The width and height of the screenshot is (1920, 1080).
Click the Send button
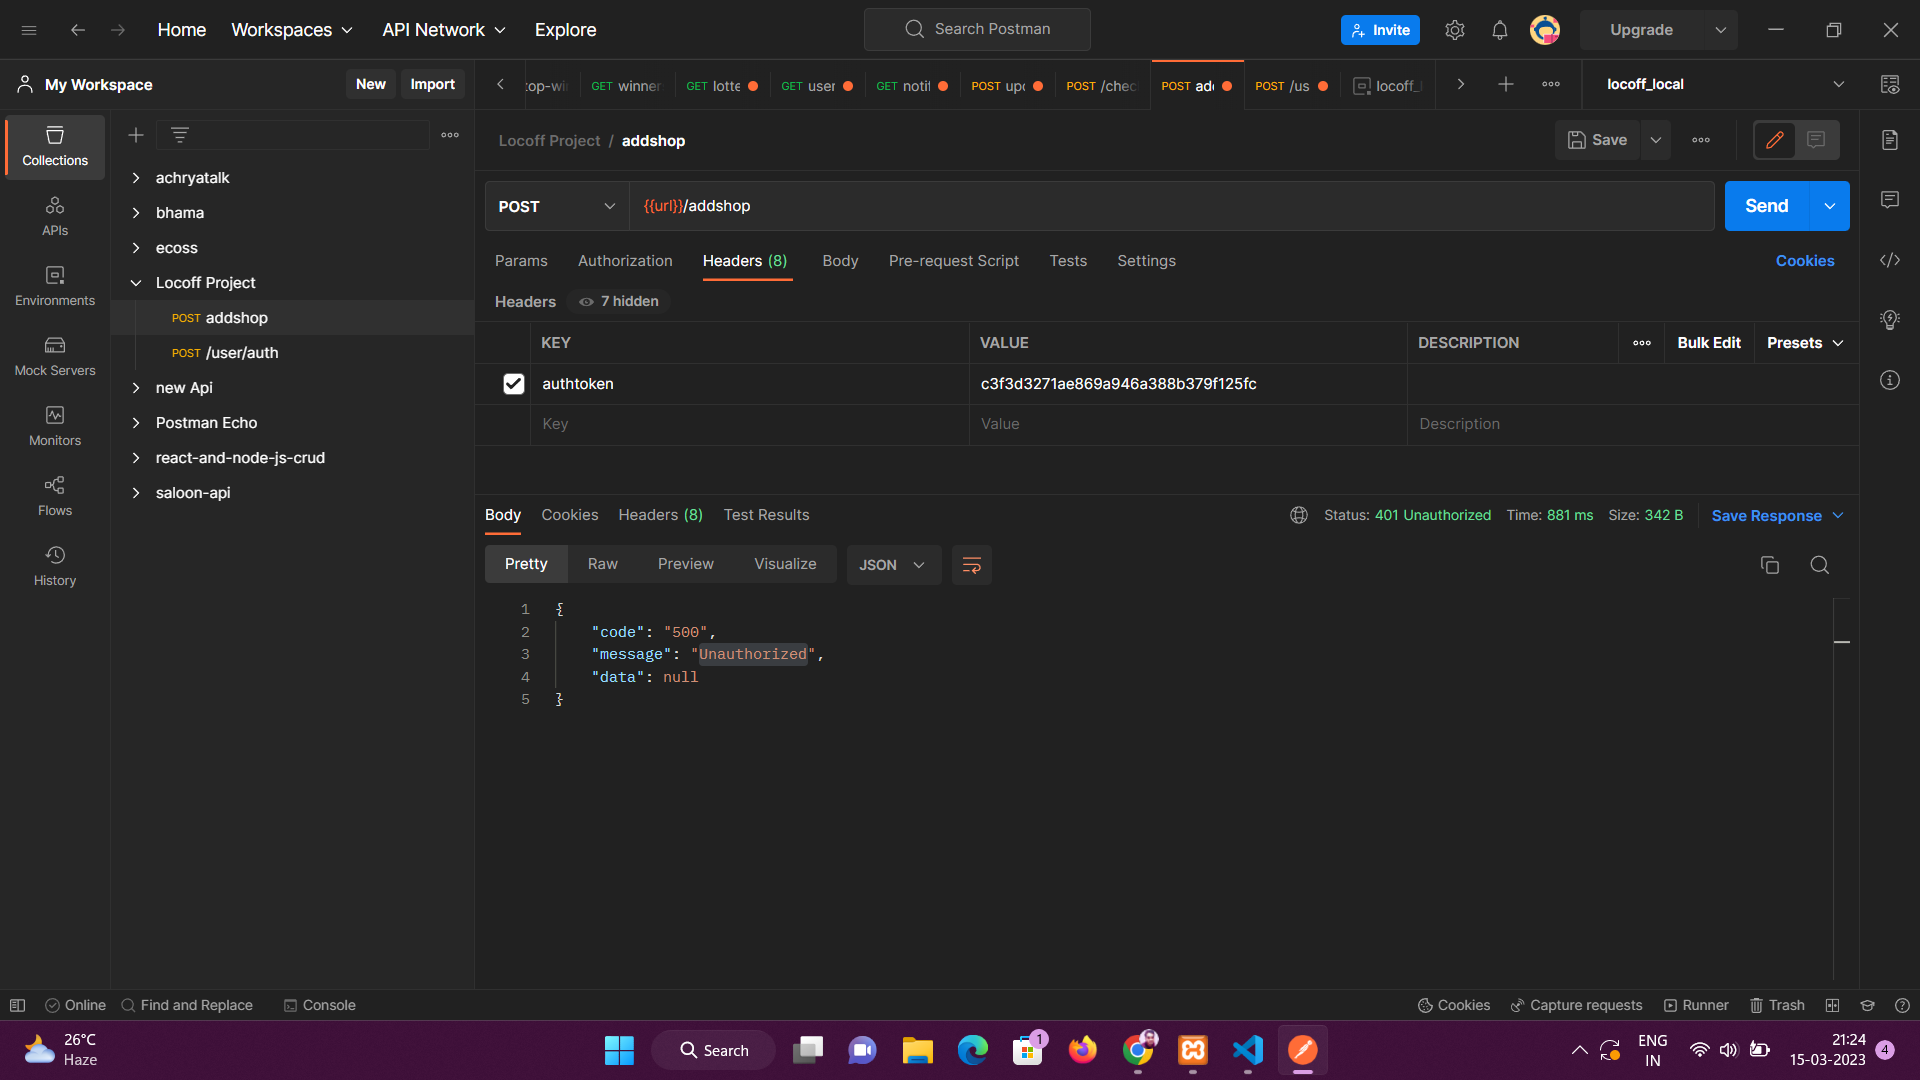pos(1767,206)
